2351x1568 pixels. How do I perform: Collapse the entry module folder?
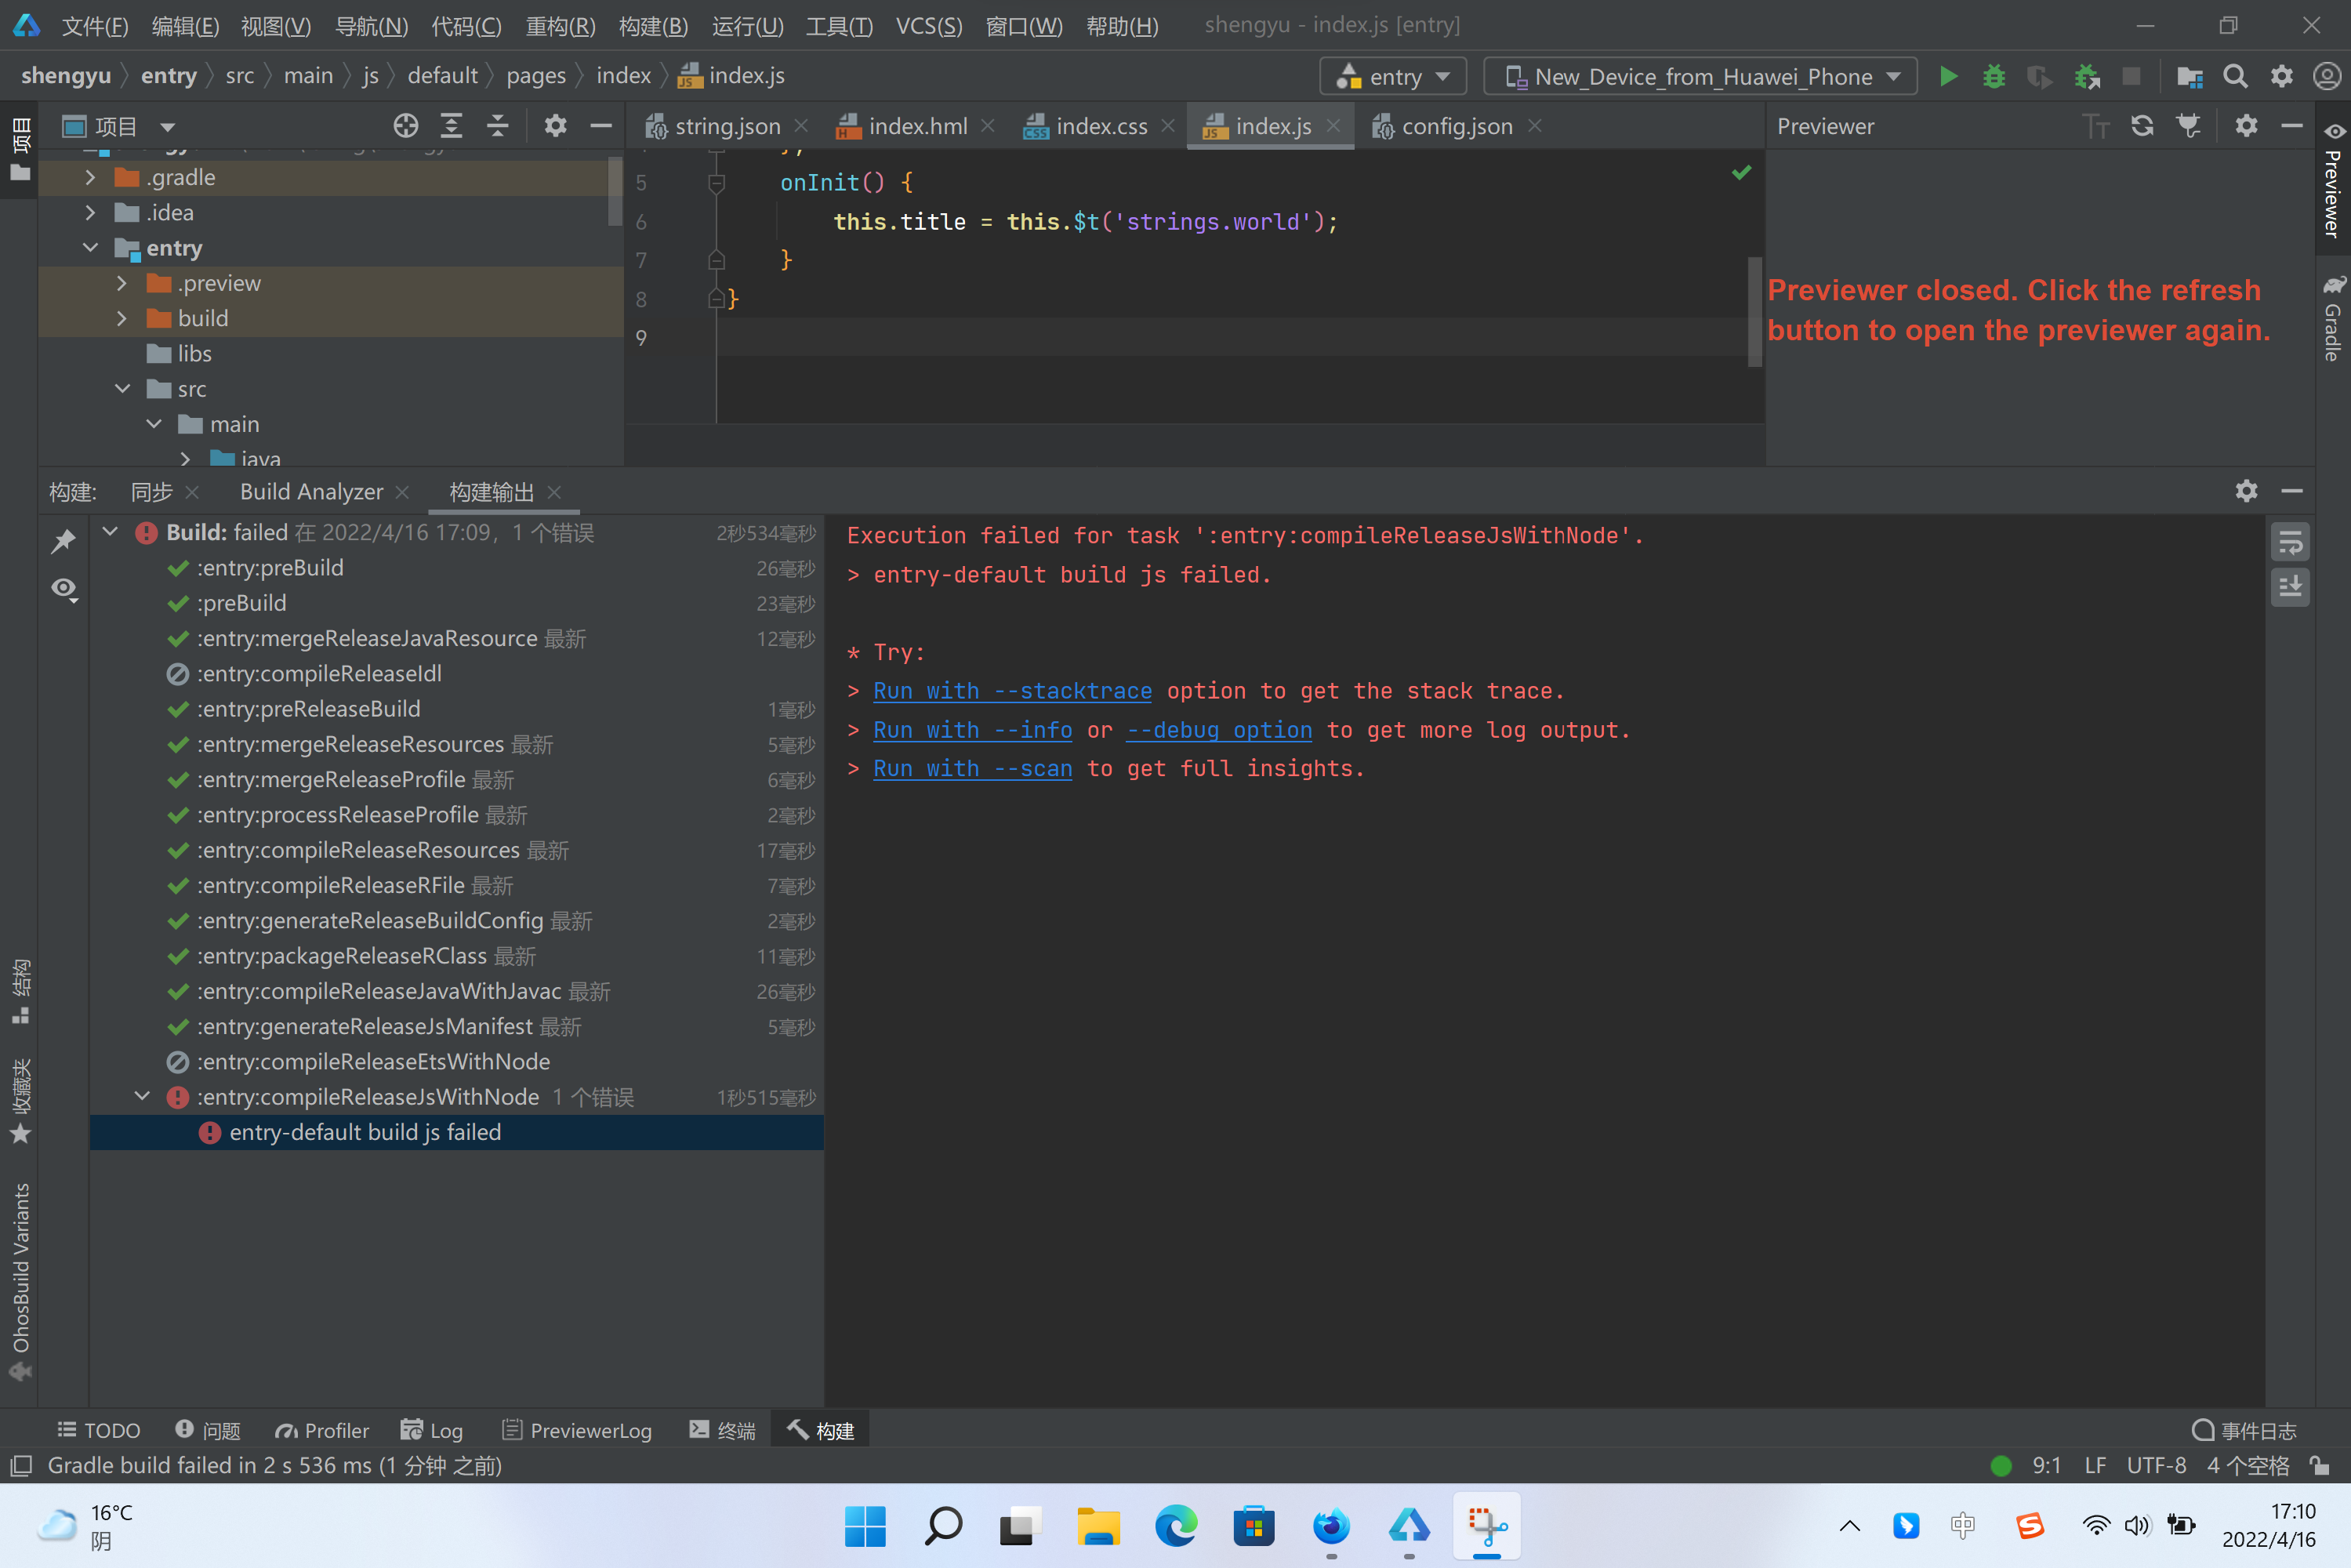(91, 247)
